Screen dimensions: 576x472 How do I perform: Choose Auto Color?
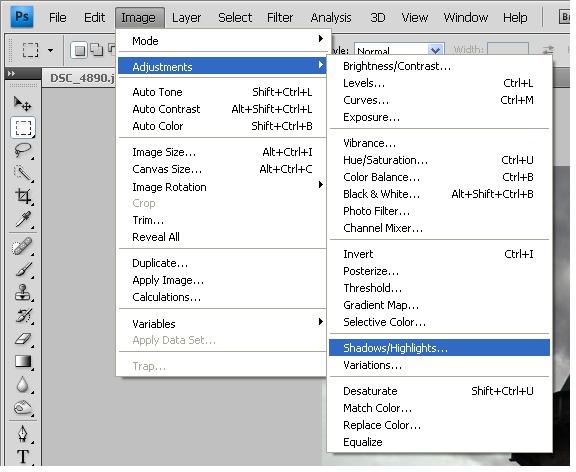222,126
